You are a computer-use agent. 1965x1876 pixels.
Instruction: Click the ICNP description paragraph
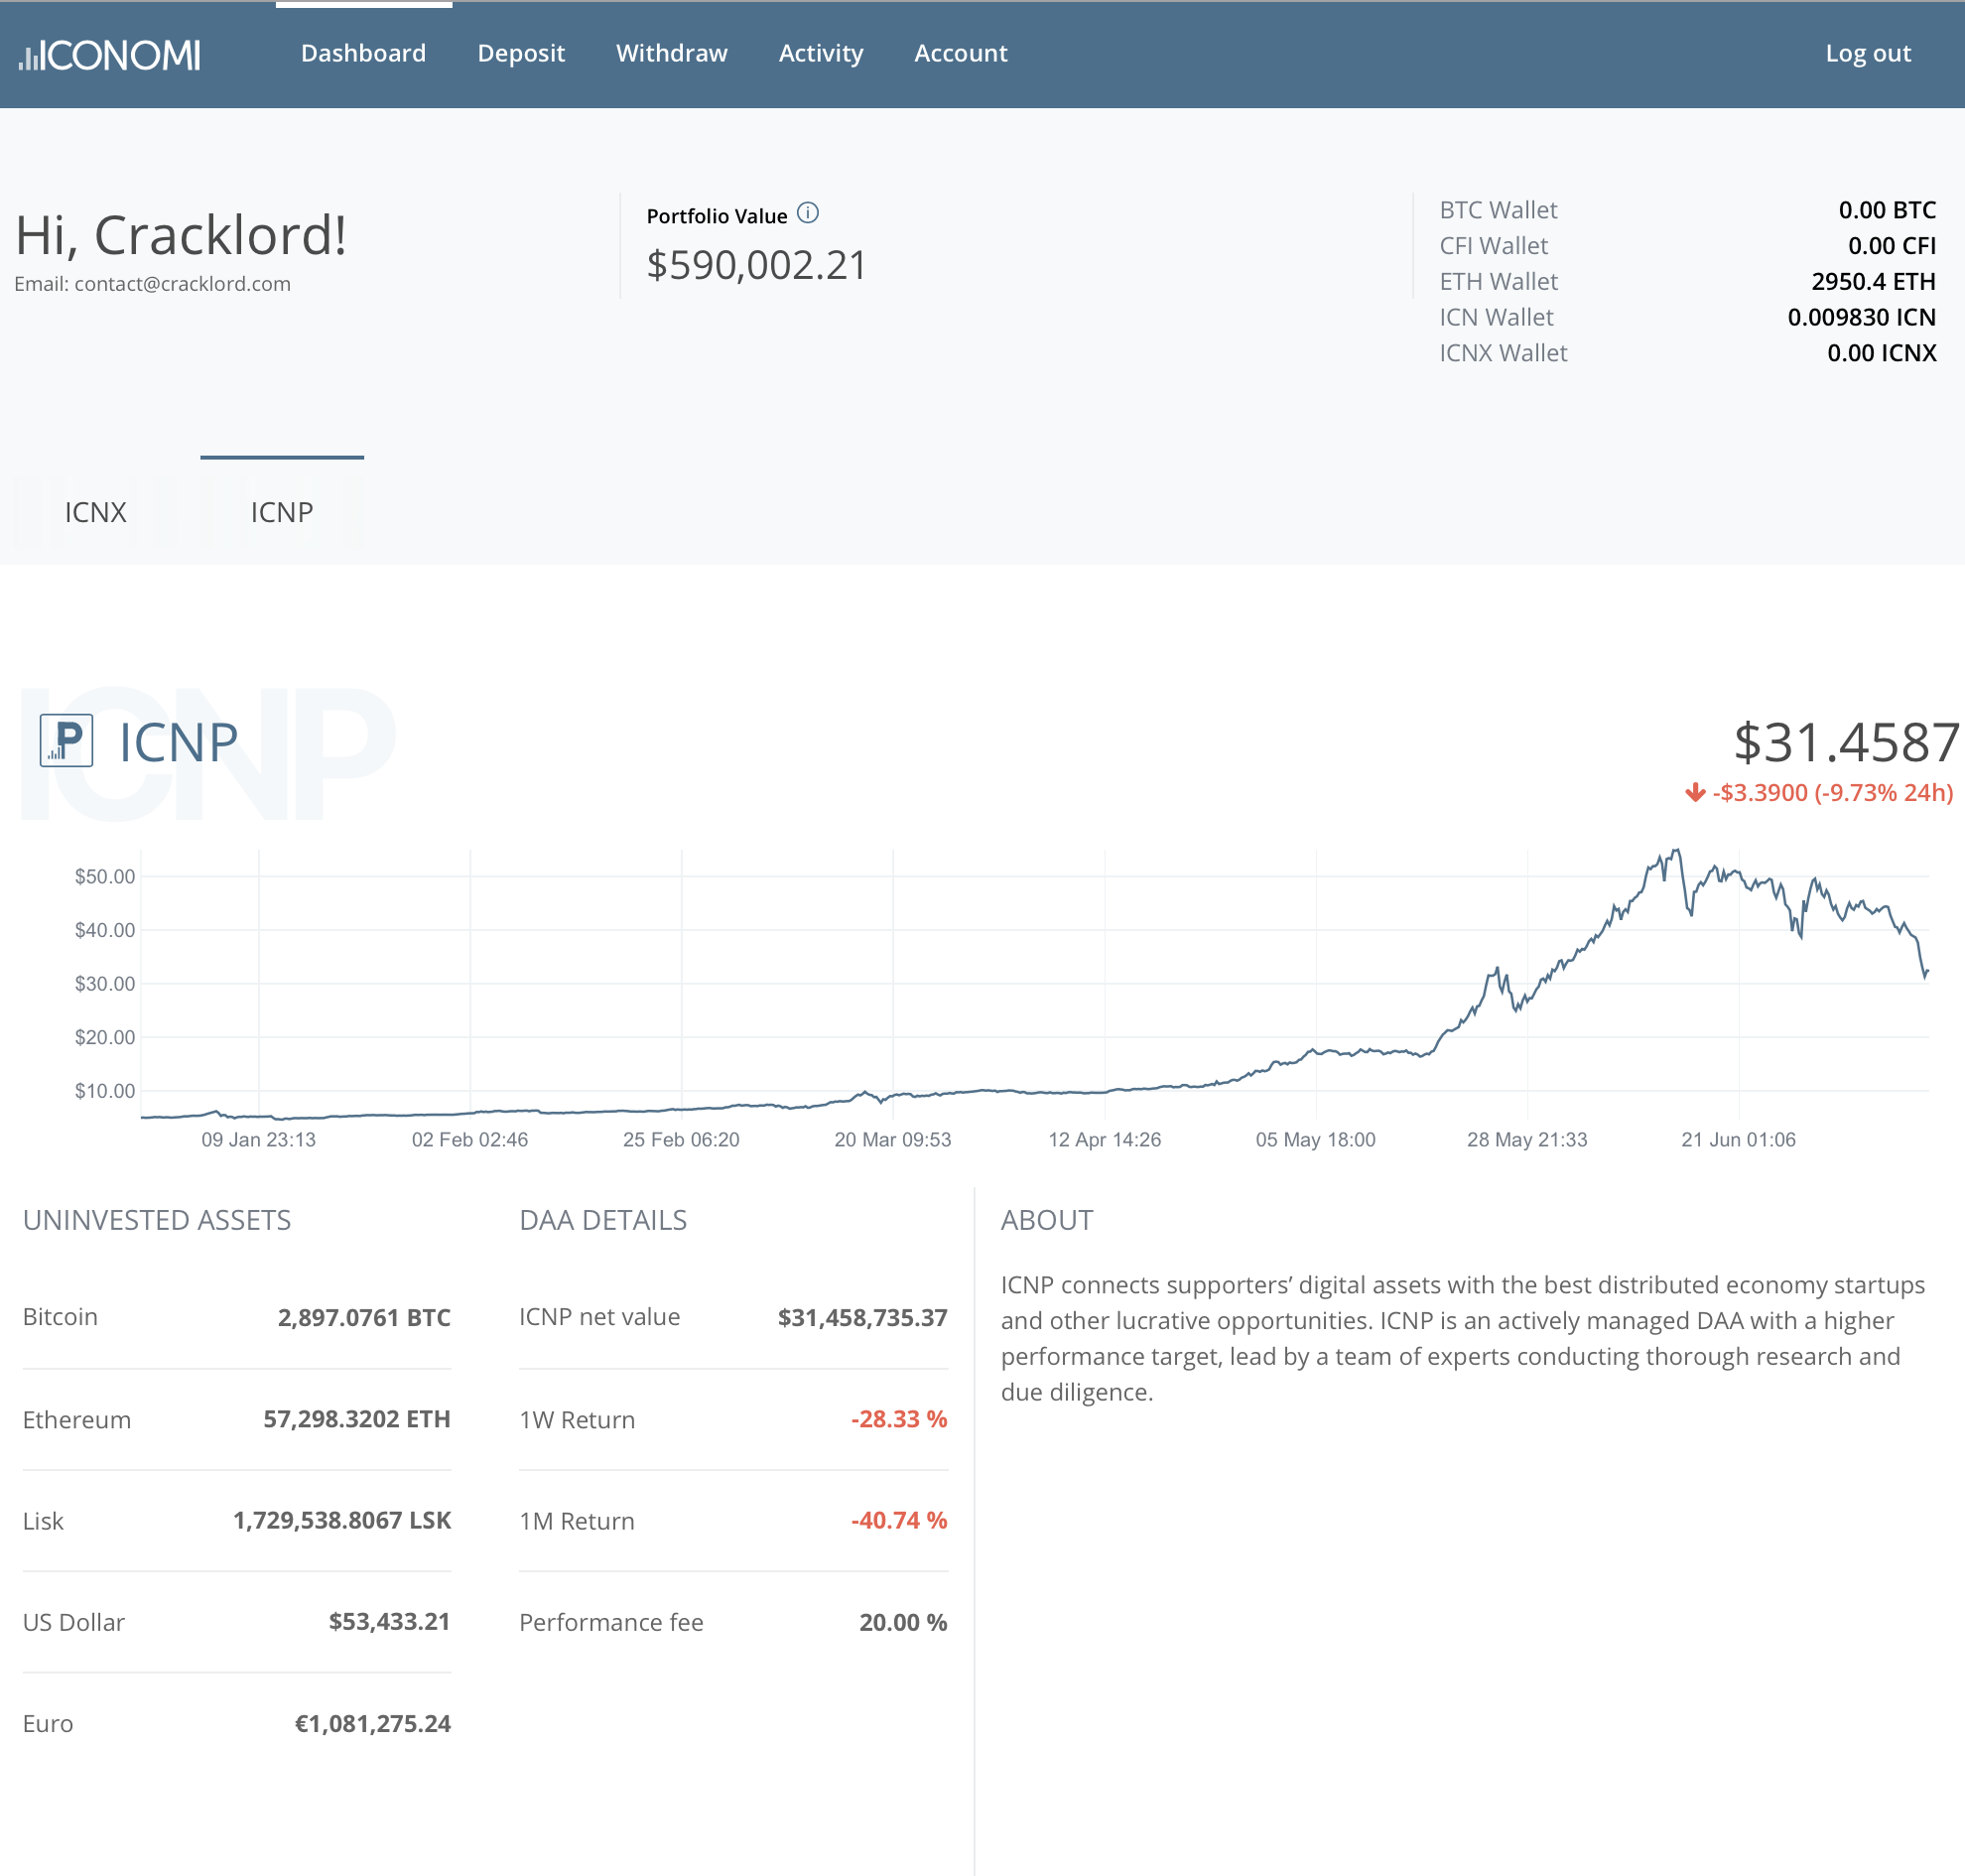click(x=1463, y=1338)
